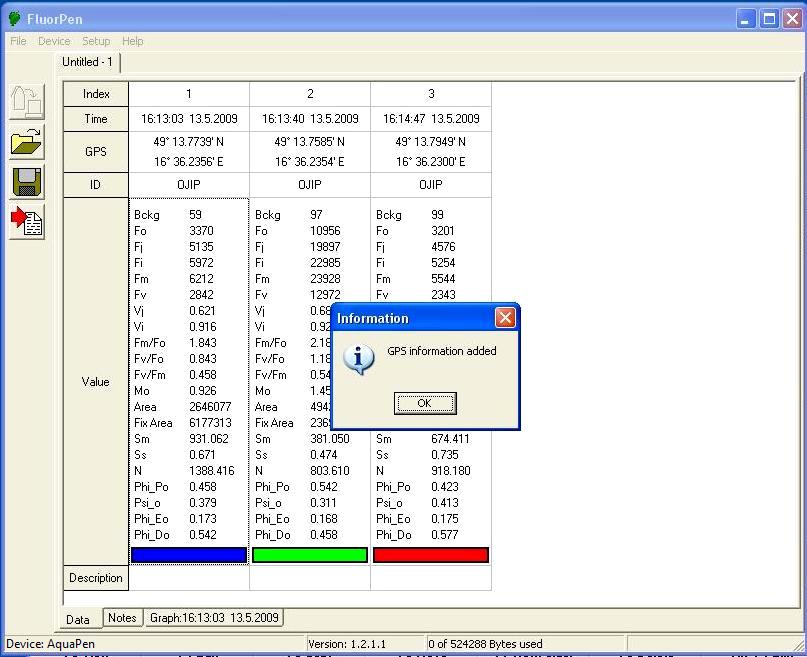The width and height of the screenshot is (807, 657).
Task: Click the blue color bar of measurement 1
Action: (x=189, y=555)
